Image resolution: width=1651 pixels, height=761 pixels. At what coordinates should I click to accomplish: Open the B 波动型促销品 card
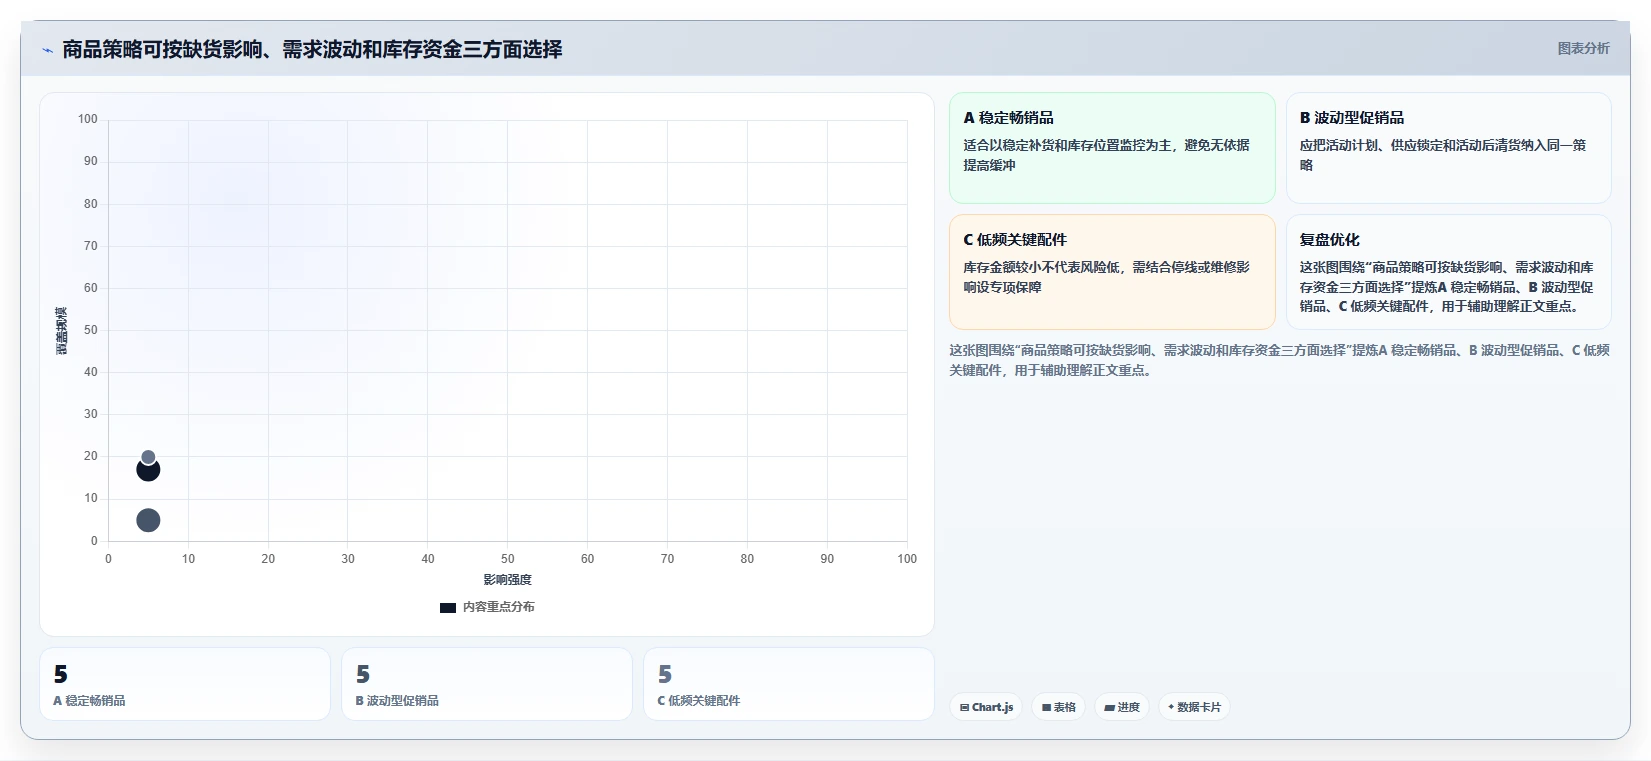click(x=1448, y=148)
